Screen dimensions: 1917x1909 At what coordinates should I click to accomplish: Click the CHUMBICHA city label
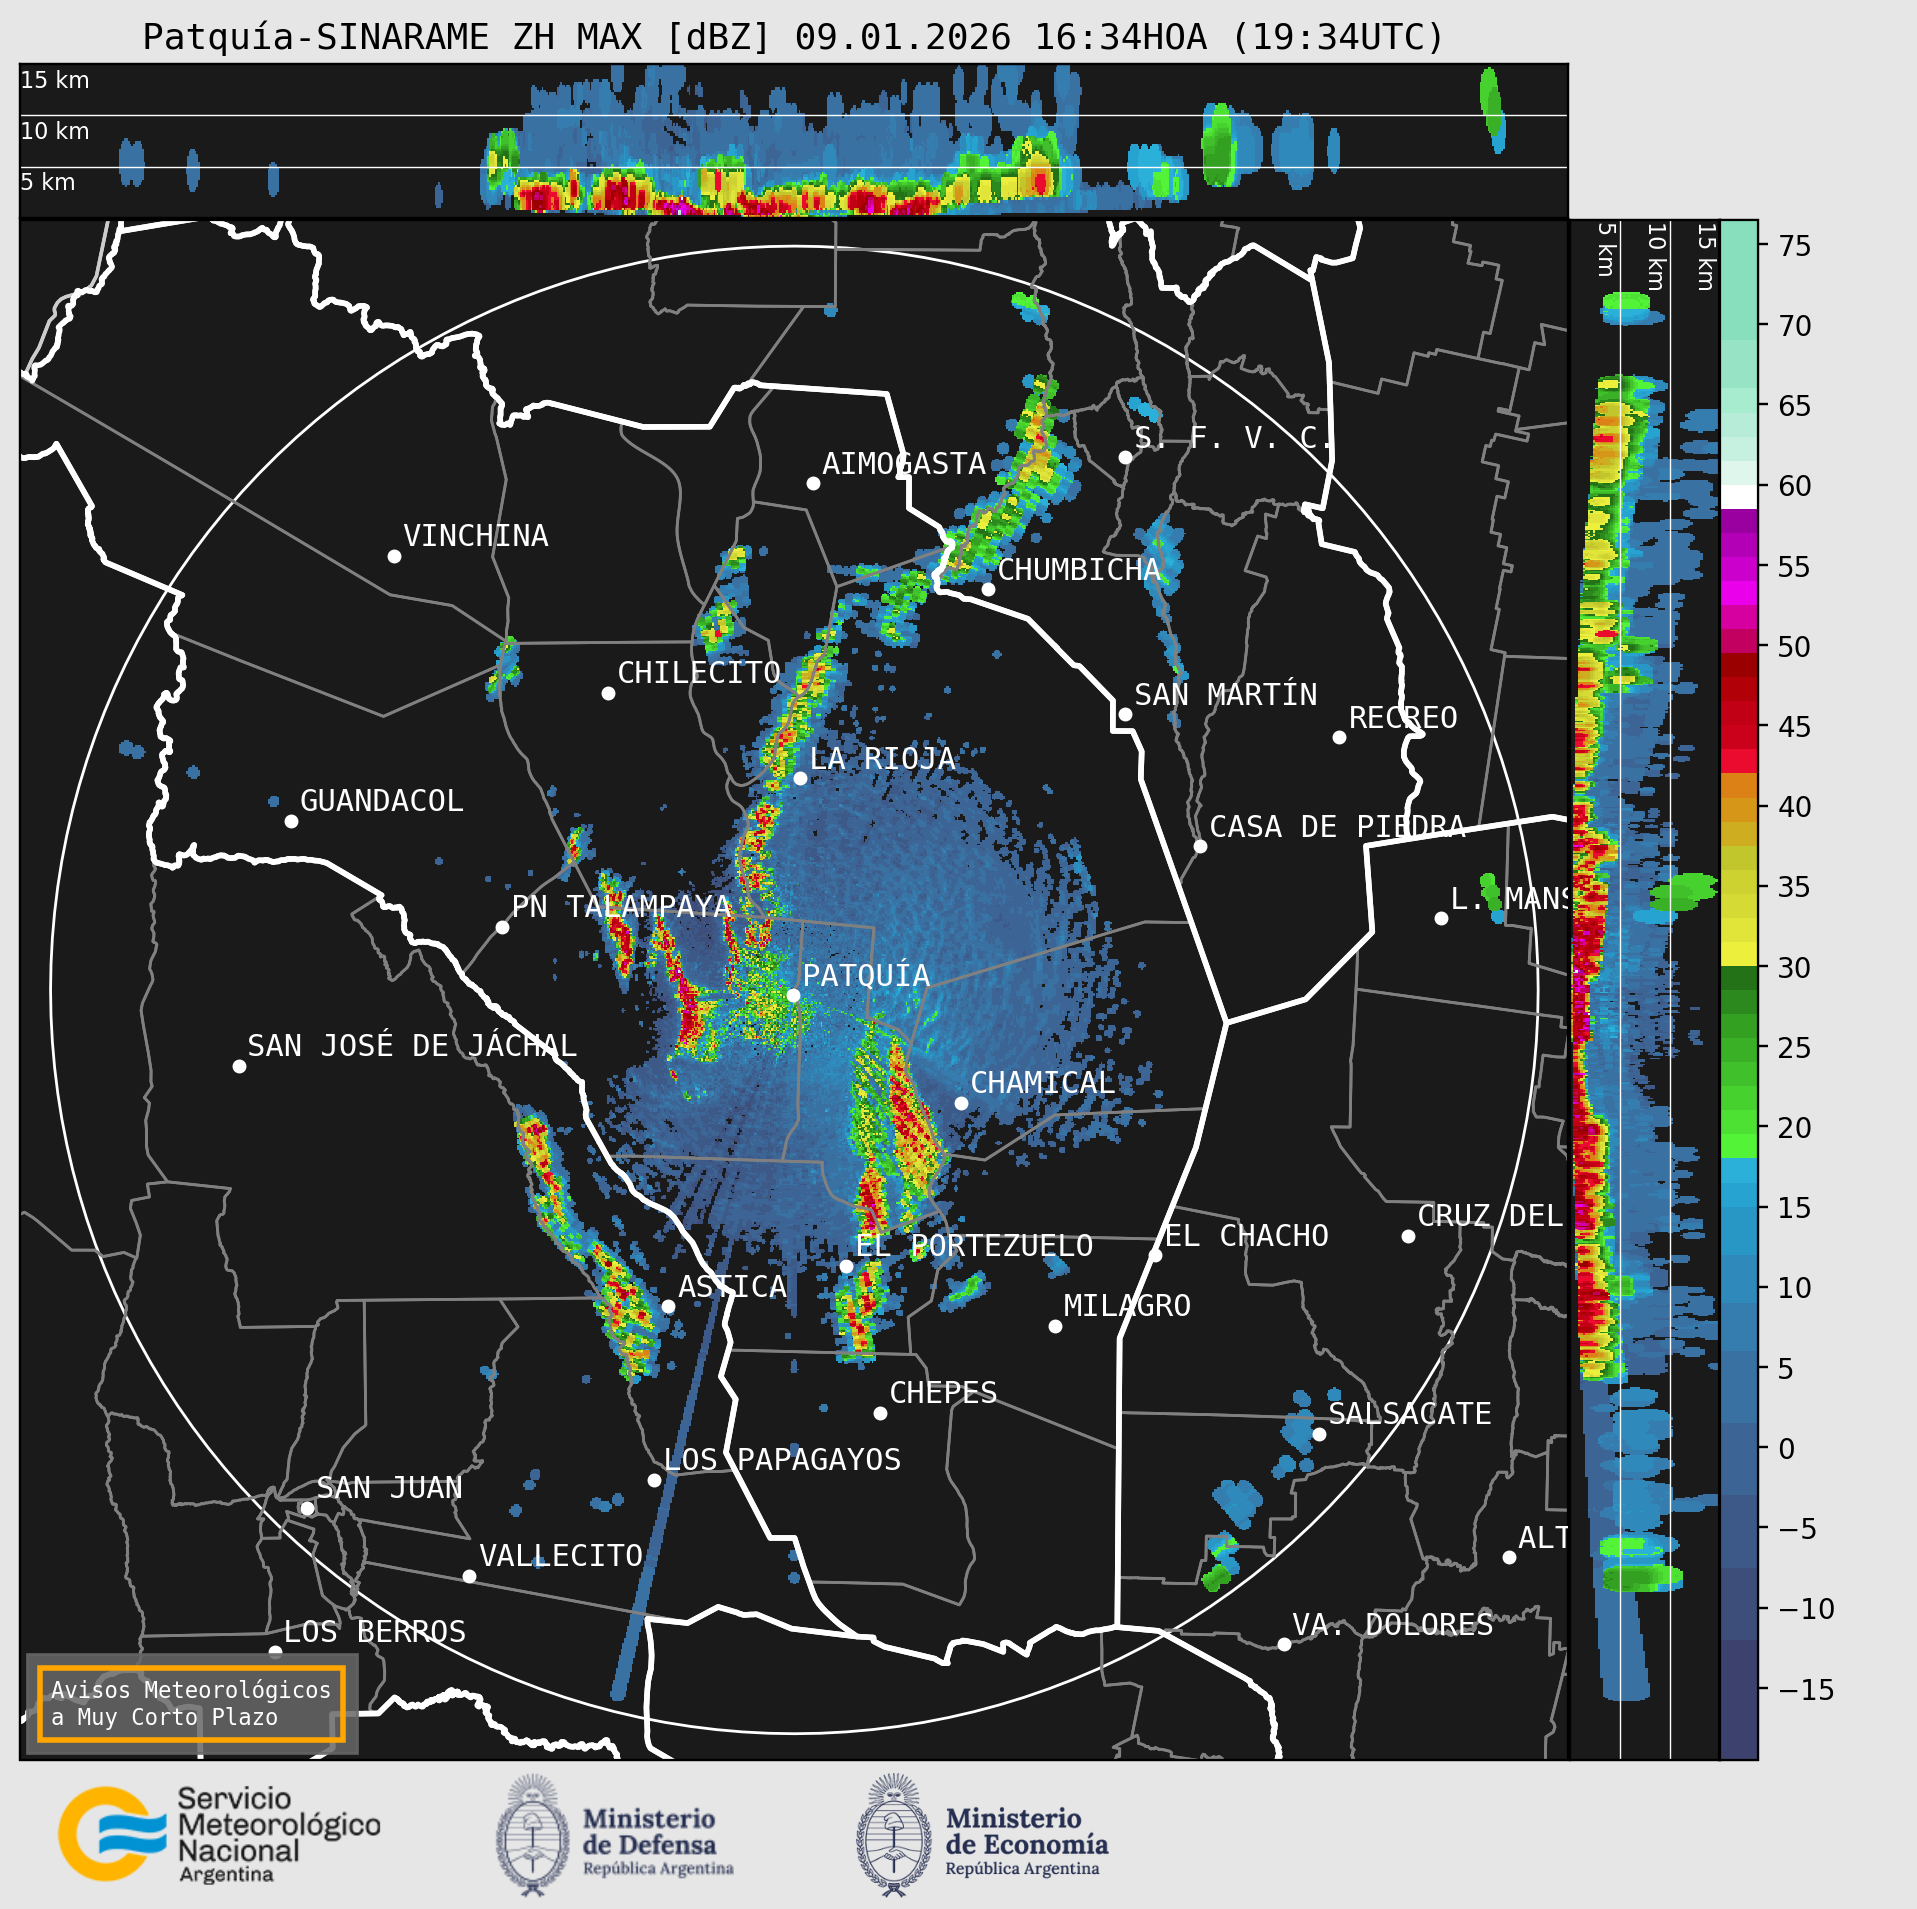coord(1079,570)
